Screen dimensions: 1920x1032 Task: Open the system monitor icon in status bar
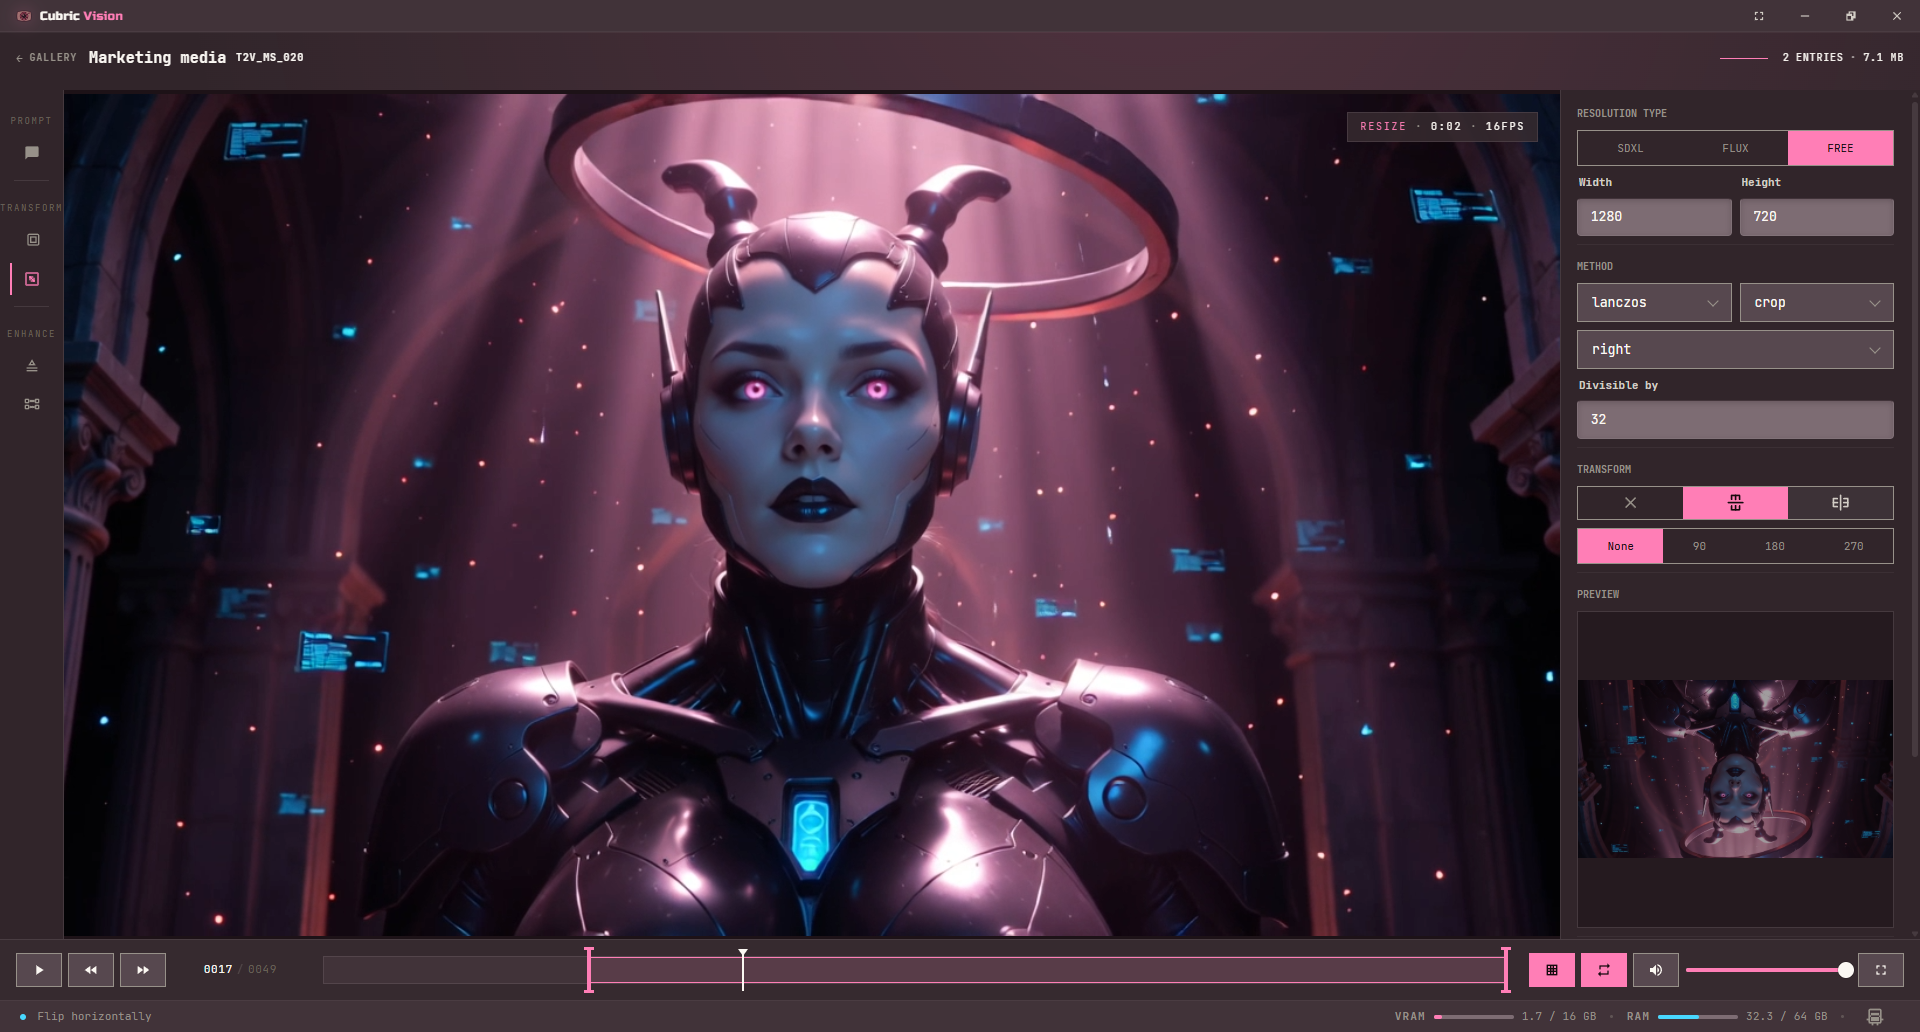coord(1875,1016)
